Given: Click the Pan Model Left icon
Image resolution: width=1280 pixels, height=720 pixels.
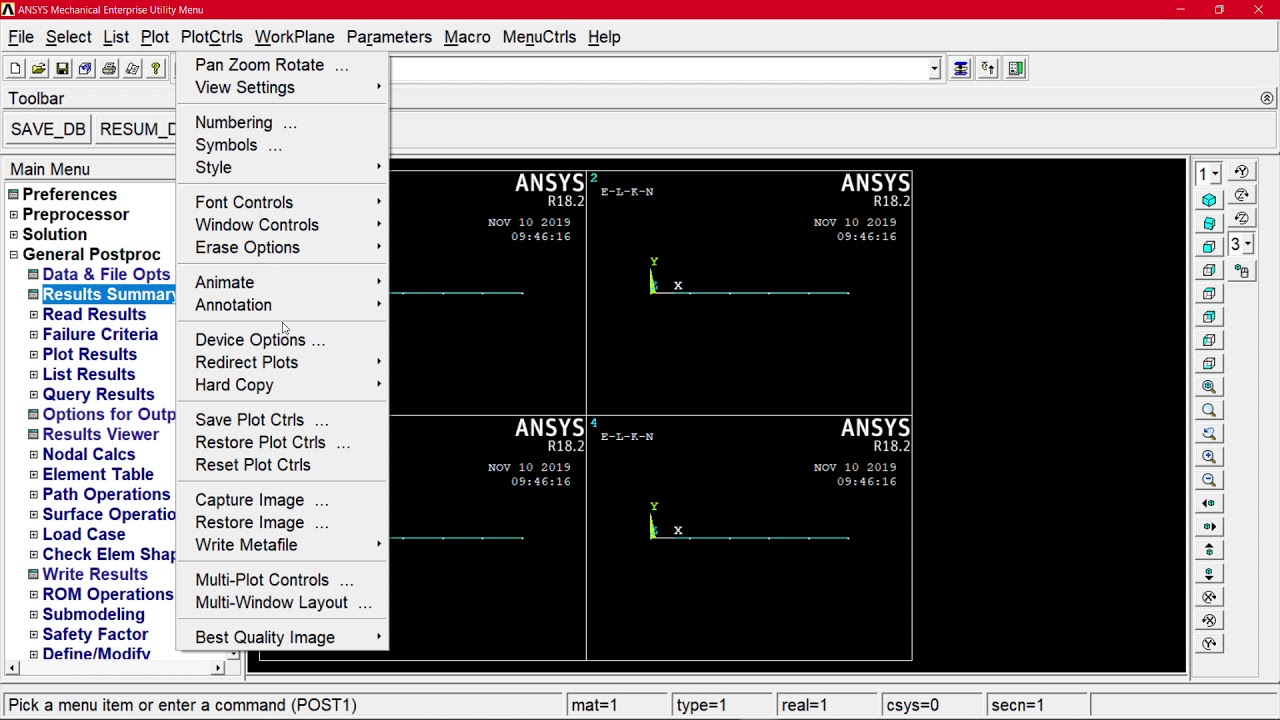Looking at the screenshot, I should click(x=1209, y=504).
